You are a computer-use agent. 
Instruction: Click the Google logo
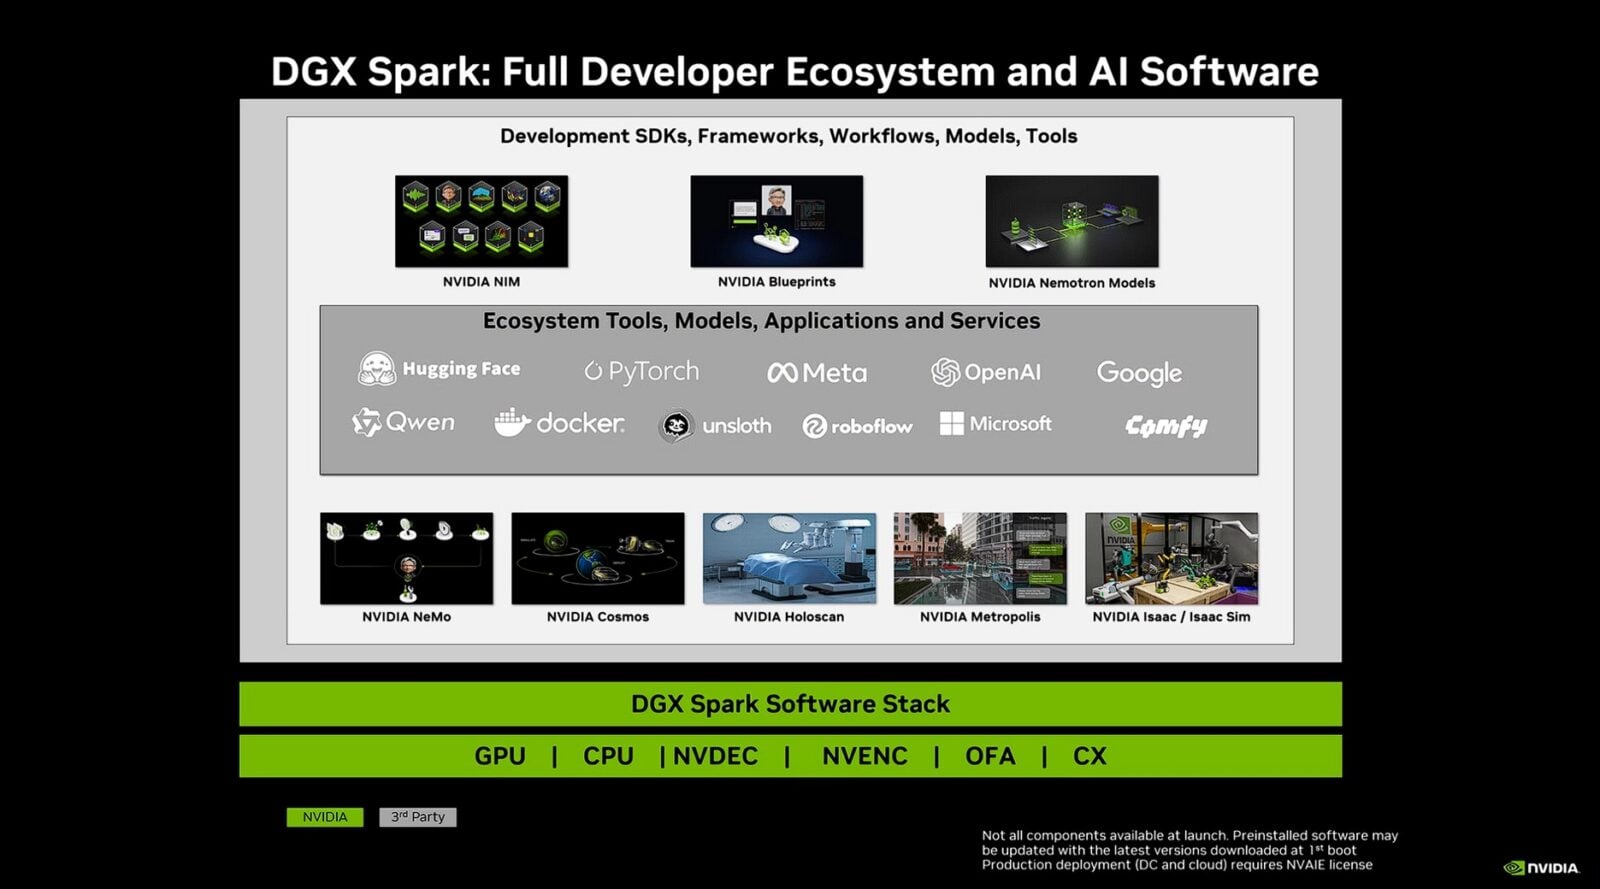click(1139, 373)
